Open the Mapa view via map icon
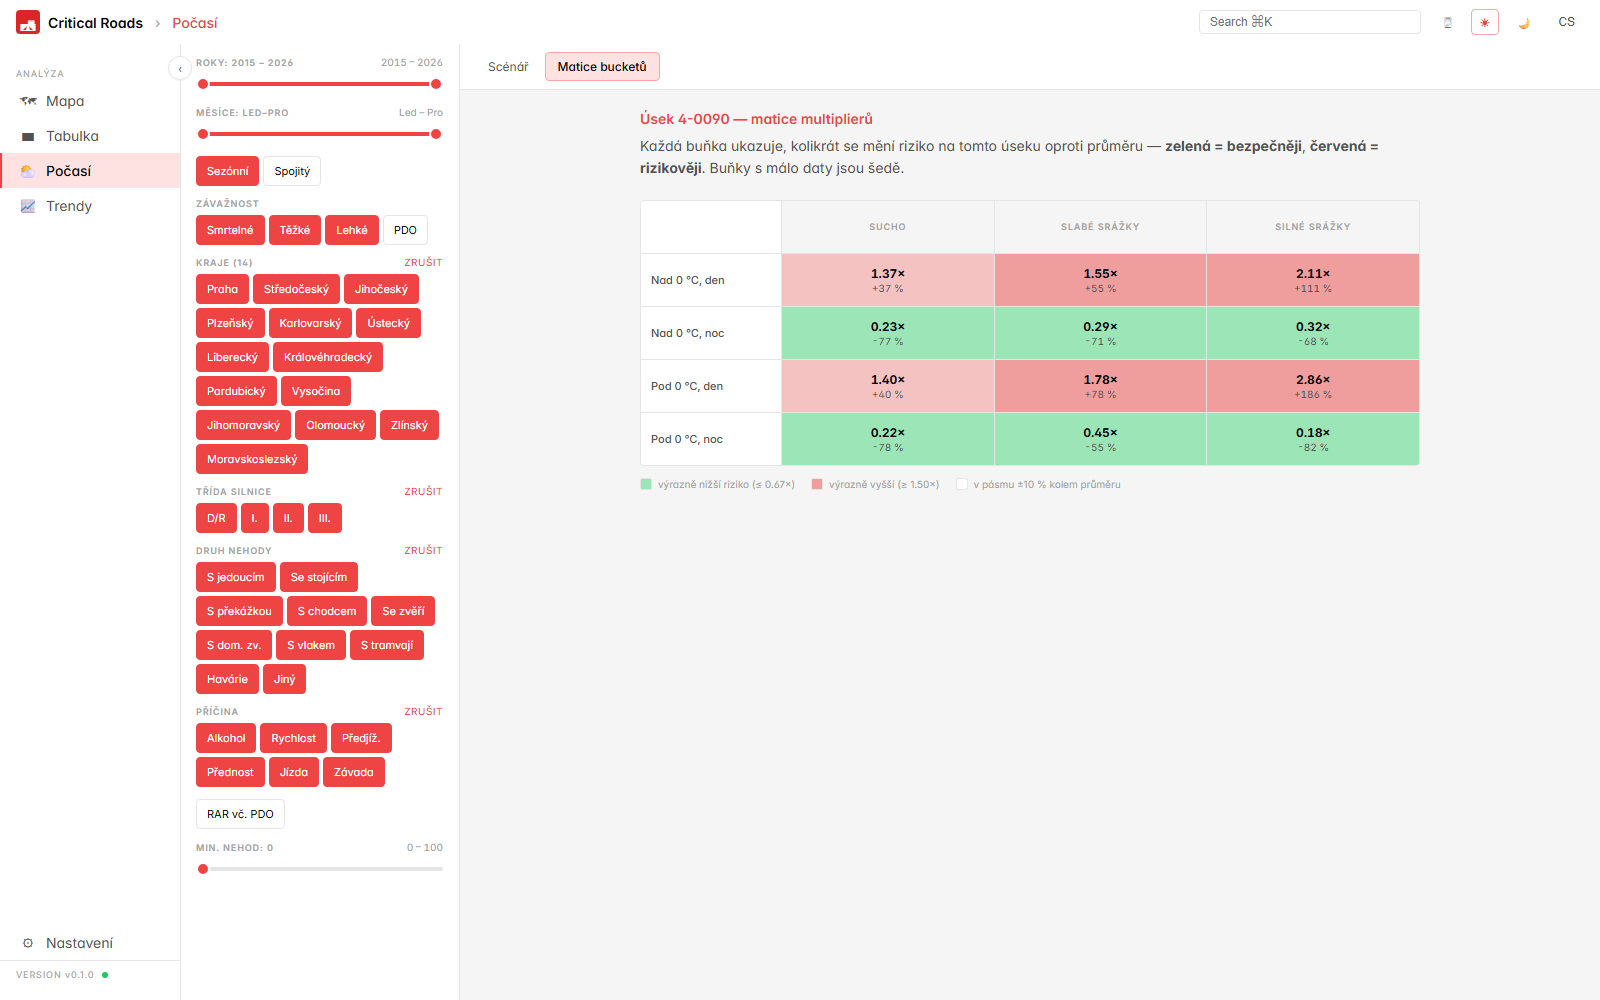This screenshot has width=1600, height=1000. click(28, 101)
